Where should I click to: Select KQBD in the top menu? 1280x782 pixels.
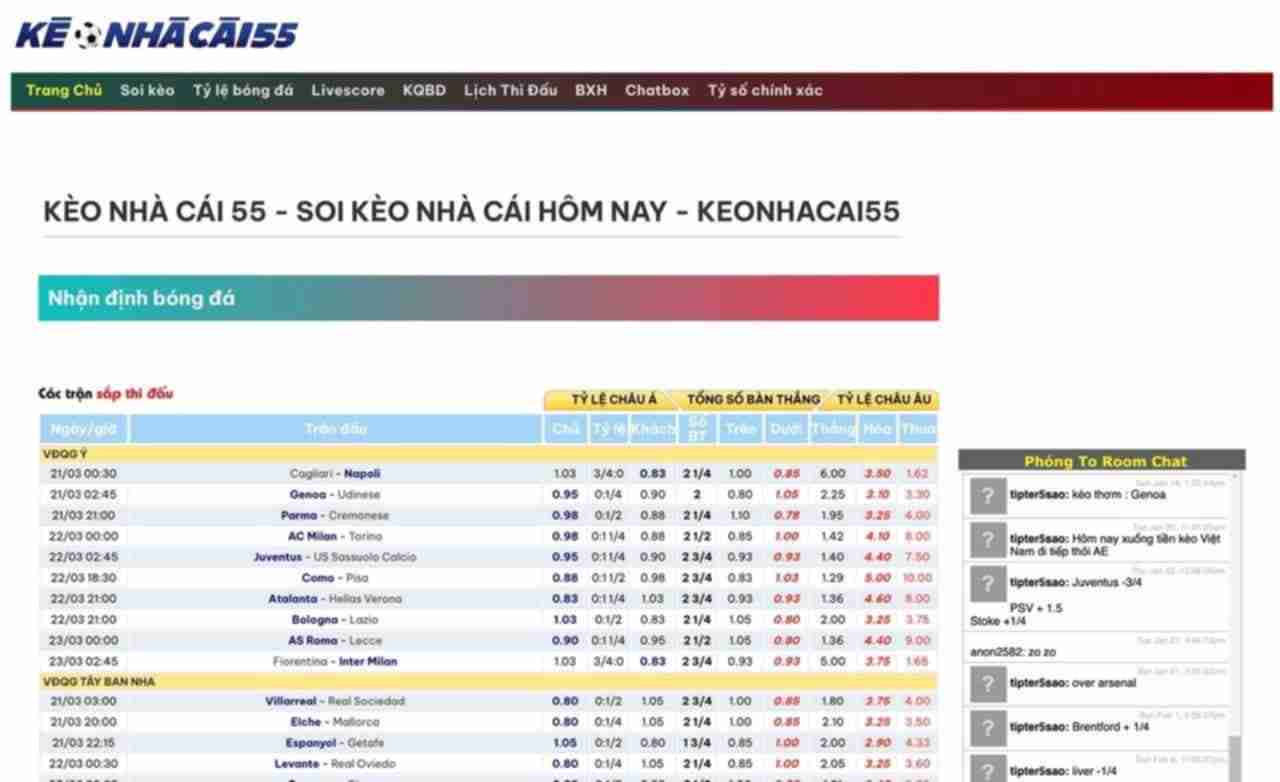[x=424, y=90]
